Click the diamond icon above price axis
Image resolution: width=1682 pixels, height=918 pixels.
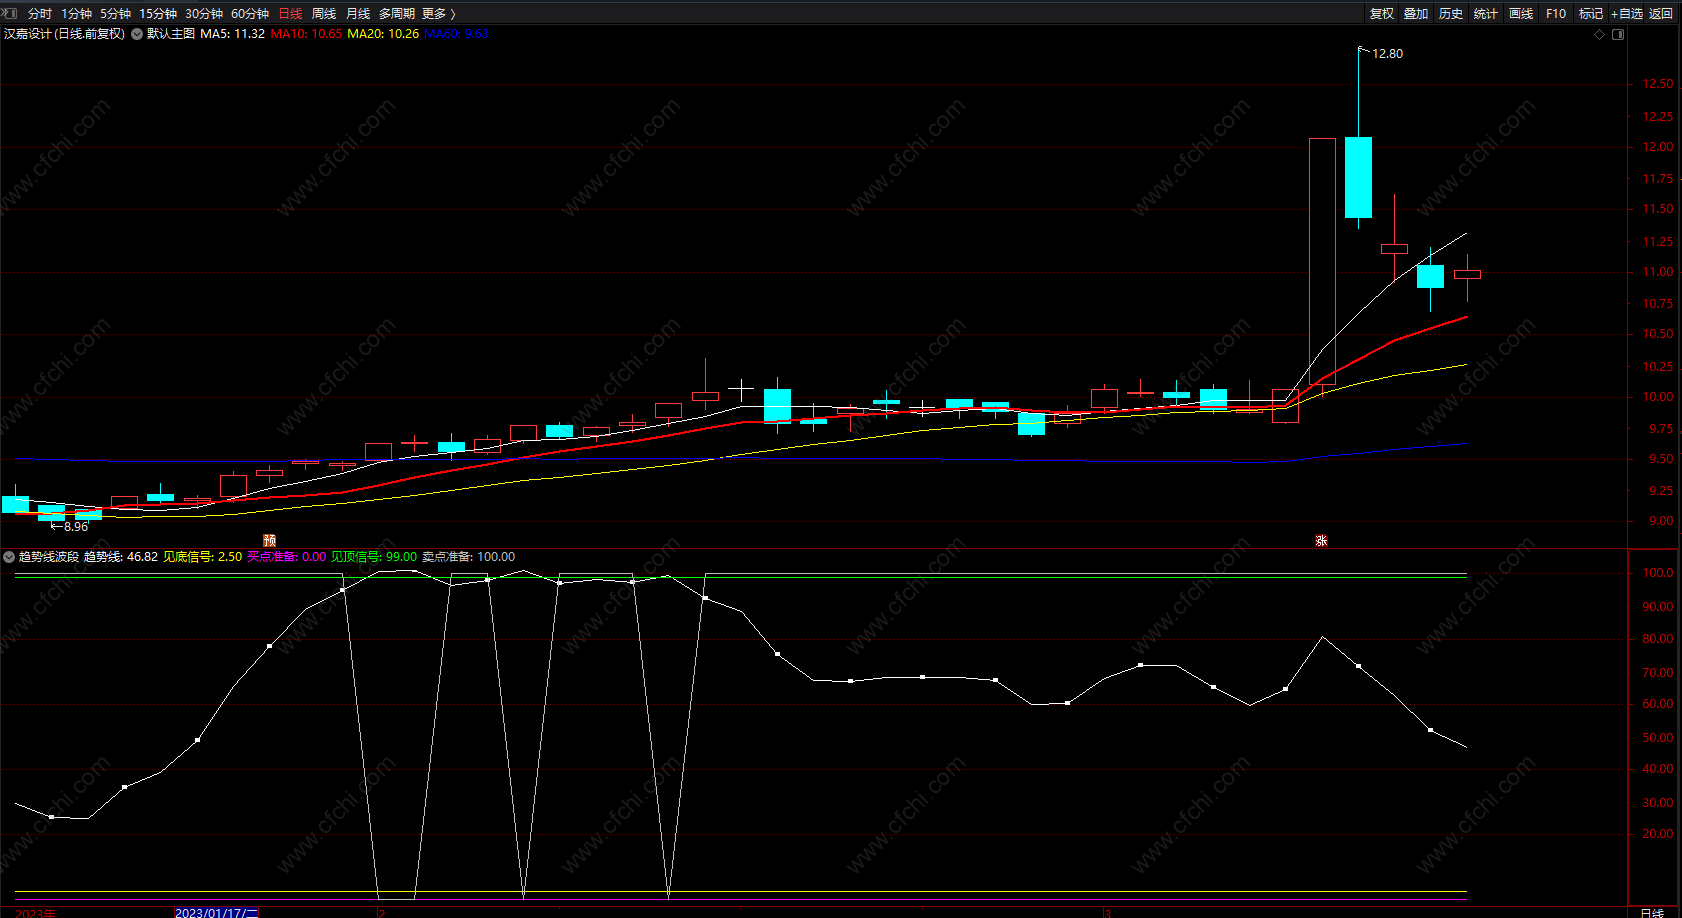[1600, 34]
